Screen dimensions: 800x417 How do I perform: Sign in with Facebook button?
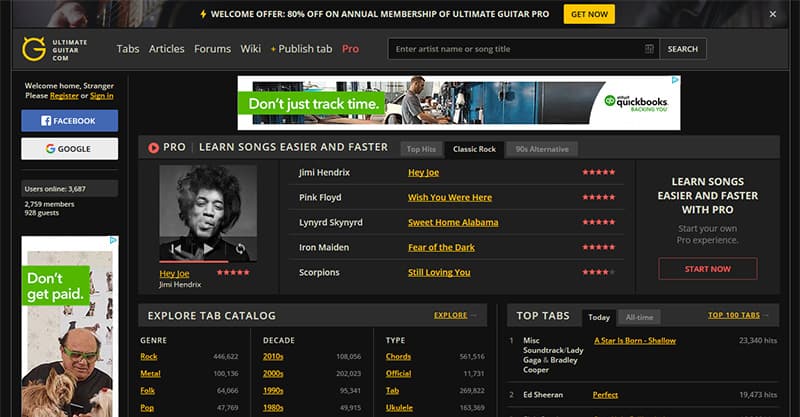[x=69, y=121]
